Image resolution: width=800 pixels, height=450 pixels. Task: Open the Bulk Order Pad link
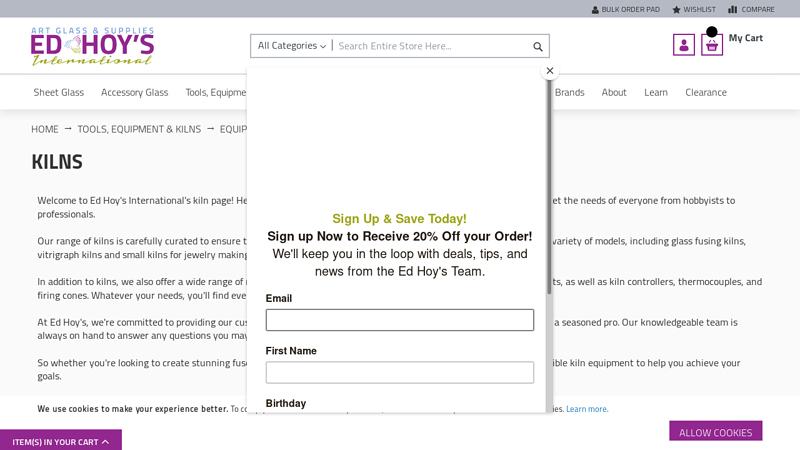click(x=625, y=9)
